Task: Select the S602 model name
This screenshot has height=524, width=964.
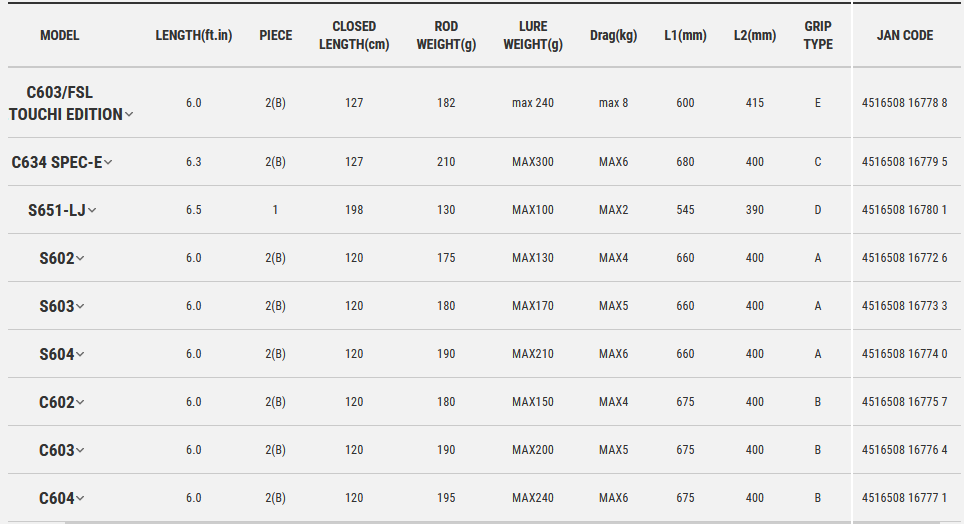Action: pyautogui.click(x=57, y=258)
